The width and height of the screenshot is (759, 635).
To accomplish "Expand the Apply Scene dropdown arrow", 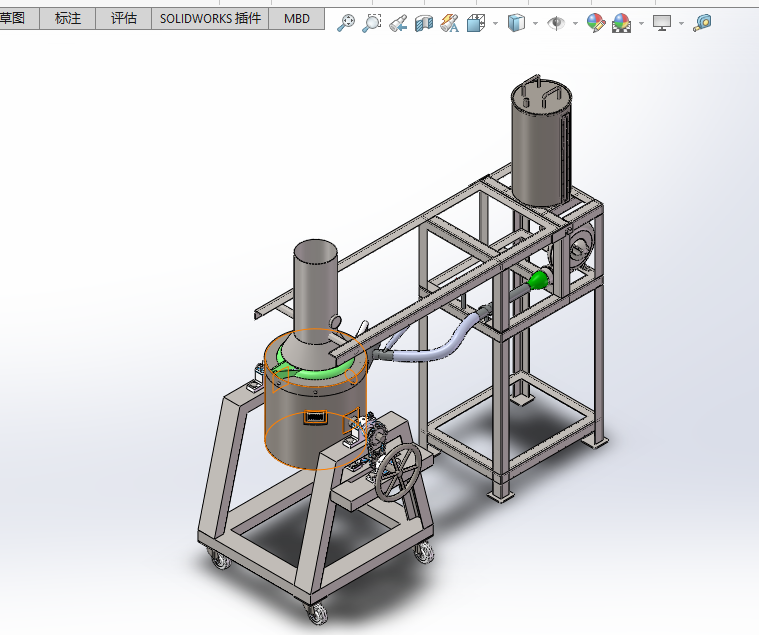I will [639, 24].
